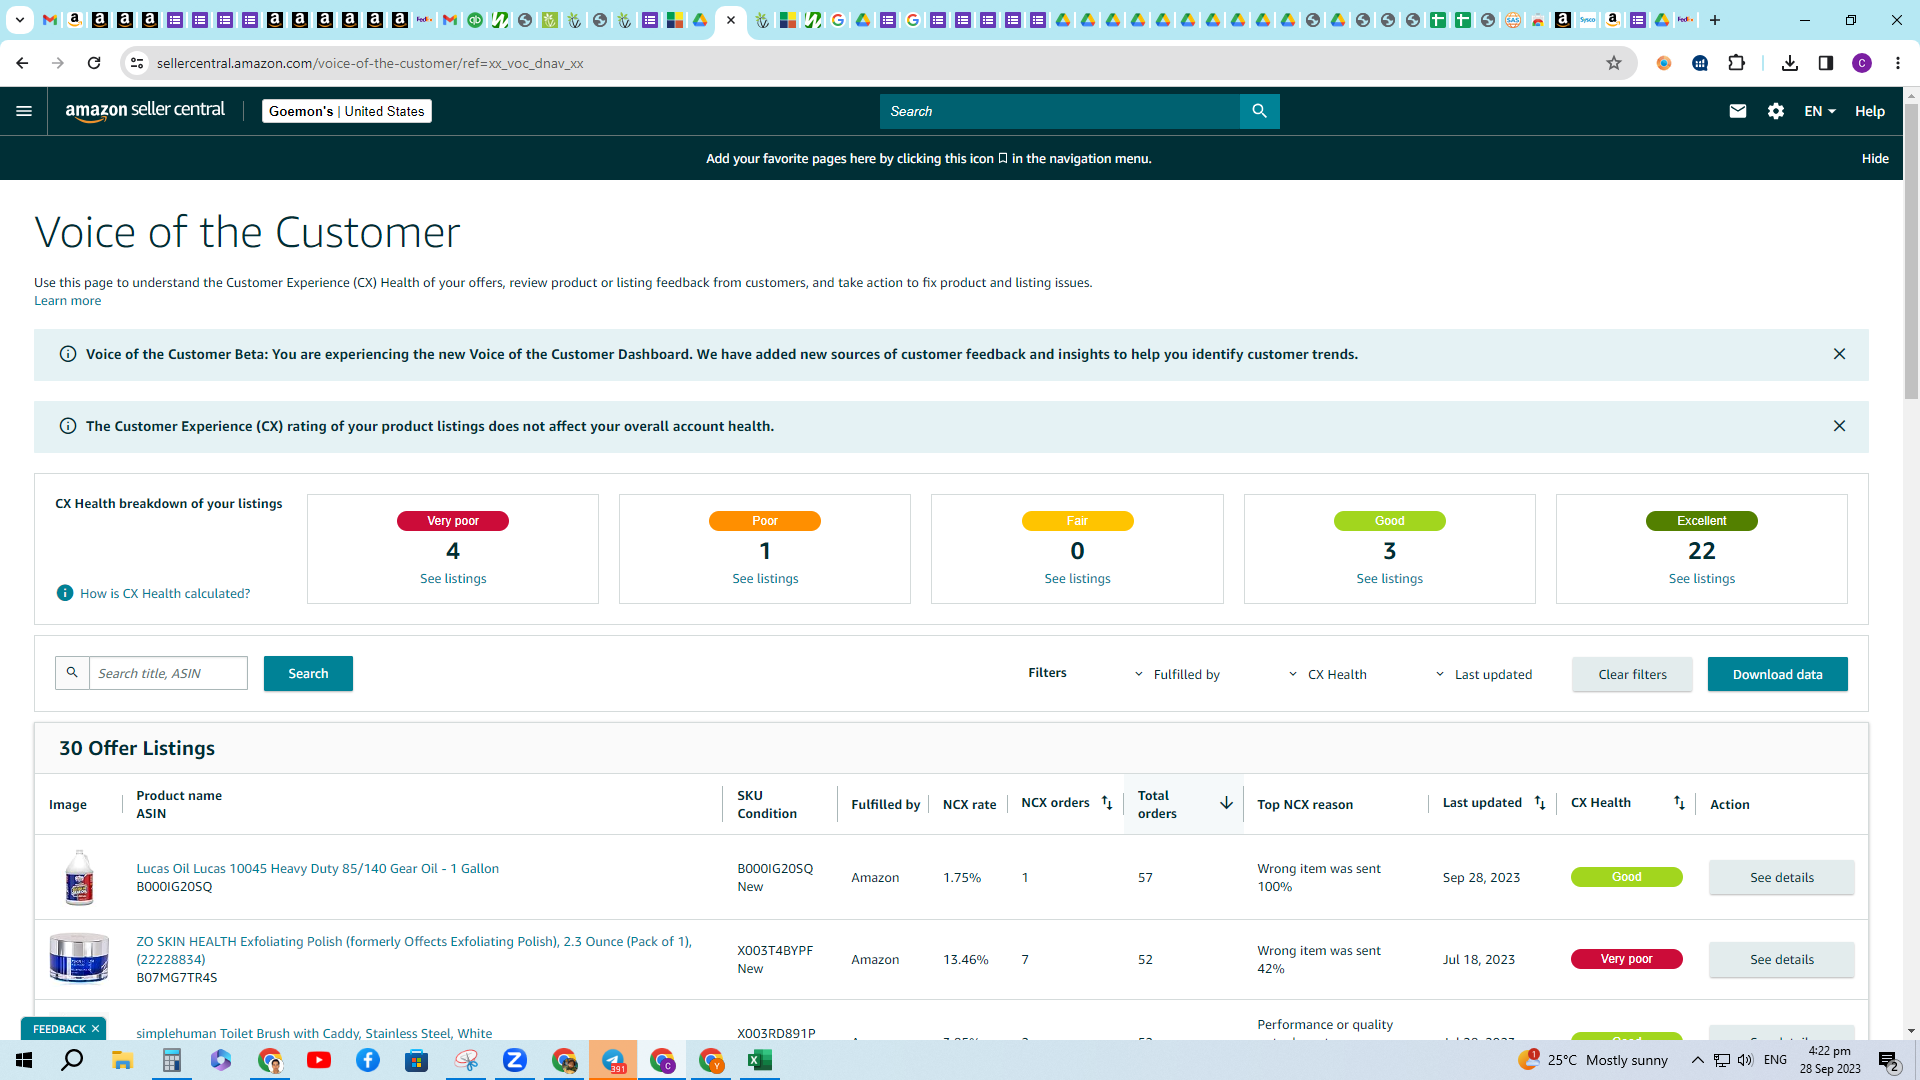Open browser downloads icon
Image resolution: width=1920 pixels, height=1080 pixels.
(1790, 63)
